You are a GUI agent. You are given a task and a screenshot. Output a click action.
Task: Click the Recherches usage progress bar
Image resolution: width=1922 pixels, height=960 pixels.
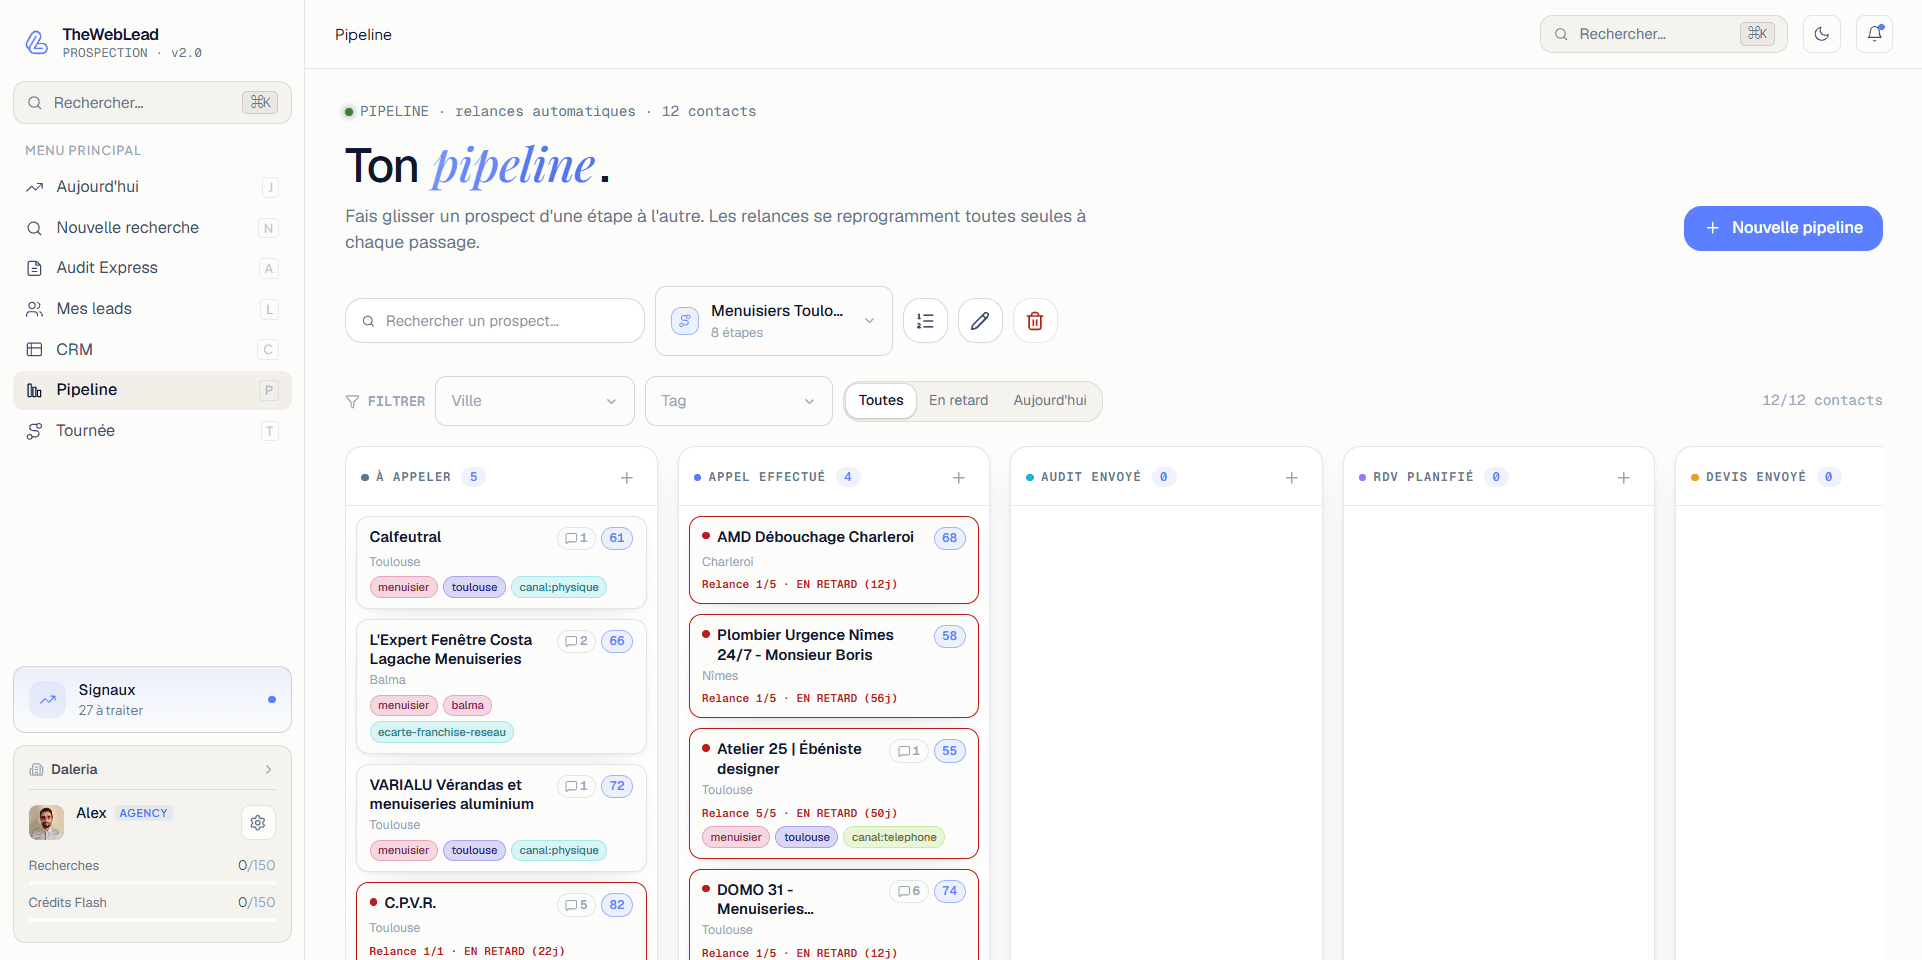[x=152, y=883]
